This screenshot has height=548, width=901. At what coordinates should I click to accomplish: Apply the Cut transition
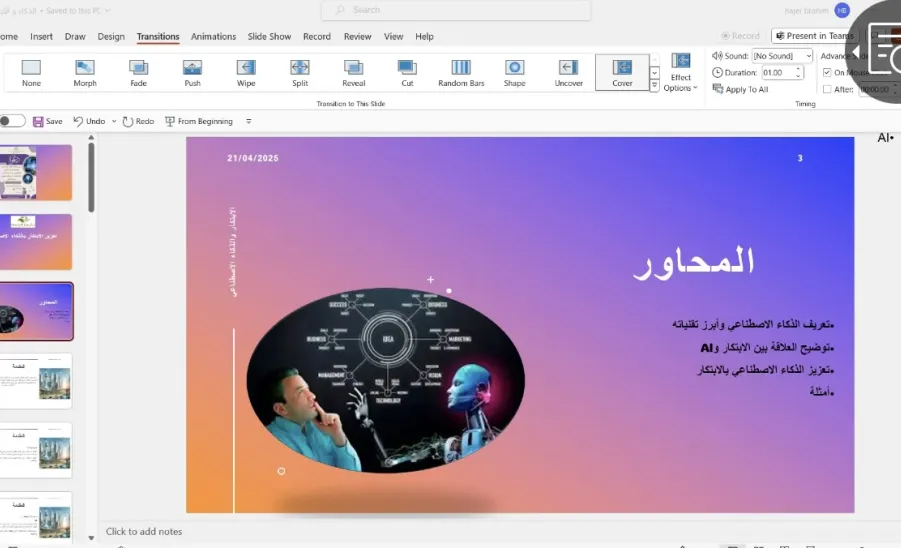click(x=407, y=73)
